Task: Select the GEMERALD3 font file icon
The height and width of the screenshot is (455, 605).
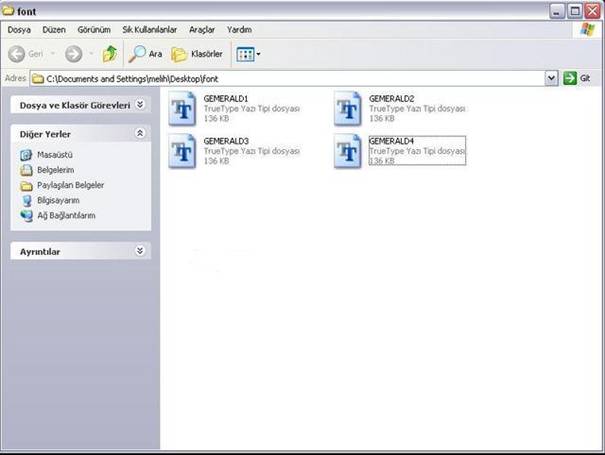Action: 183,152
